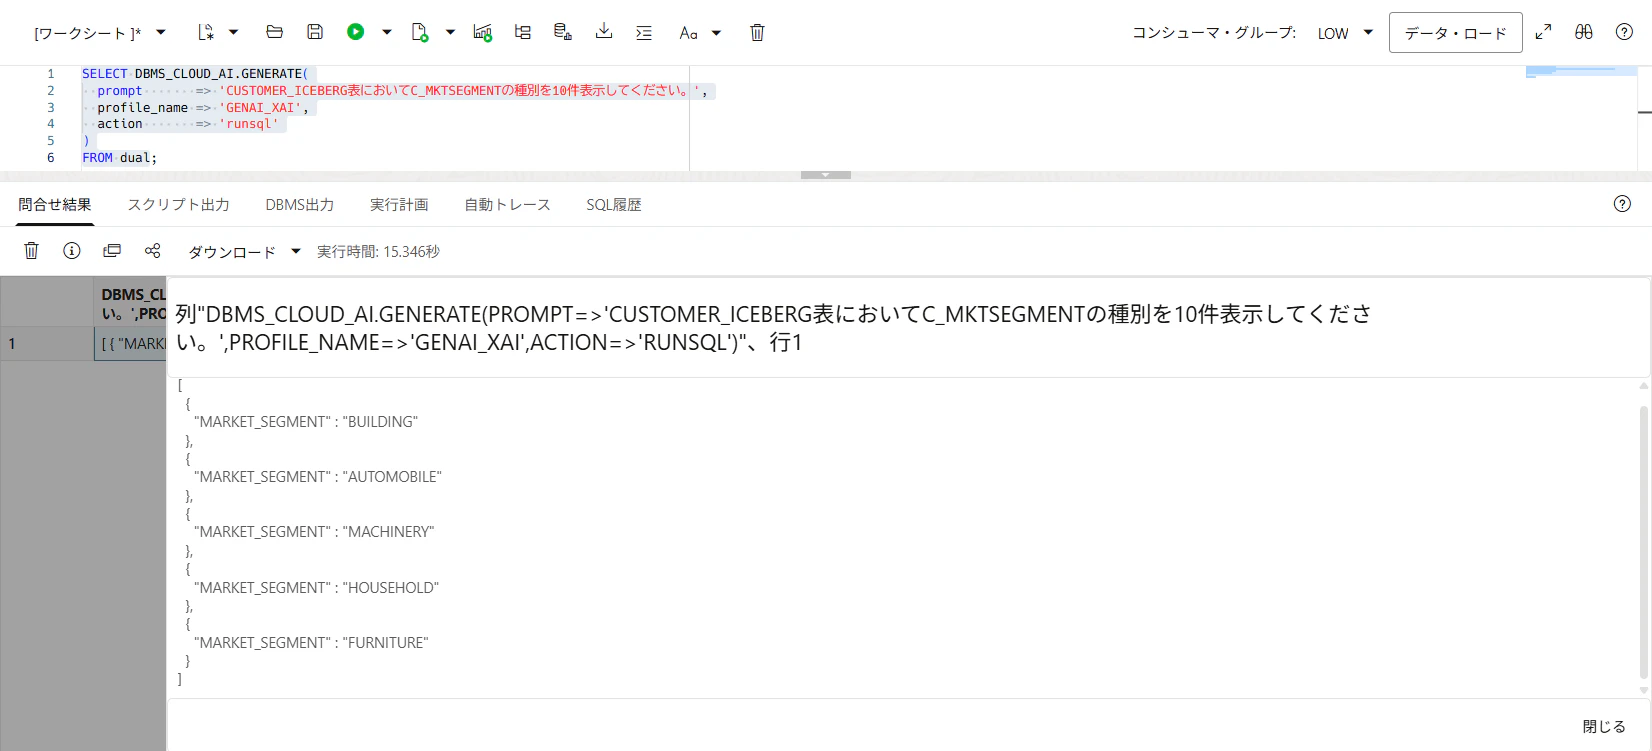Expand the editor to full screen

[1544, 32]
